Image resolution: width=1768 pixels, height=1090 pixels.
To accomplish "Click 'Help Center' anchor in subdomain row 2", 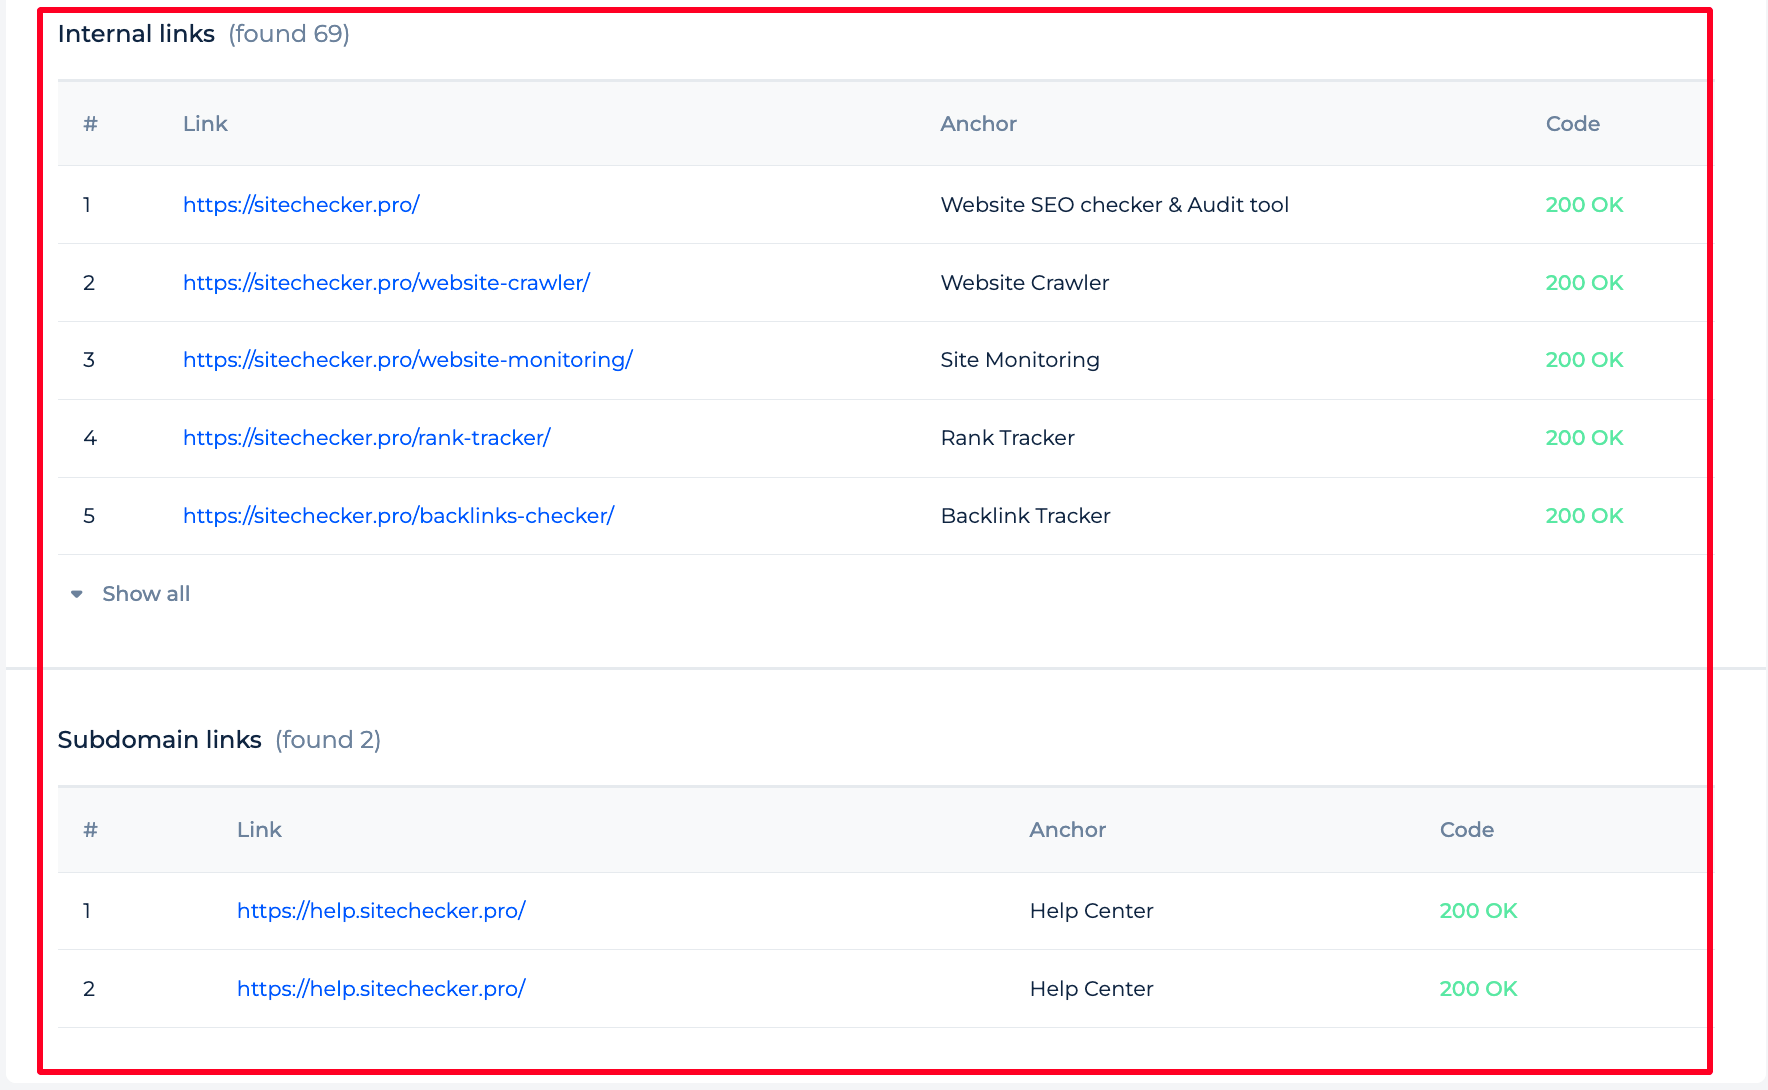I will 1092,989.
